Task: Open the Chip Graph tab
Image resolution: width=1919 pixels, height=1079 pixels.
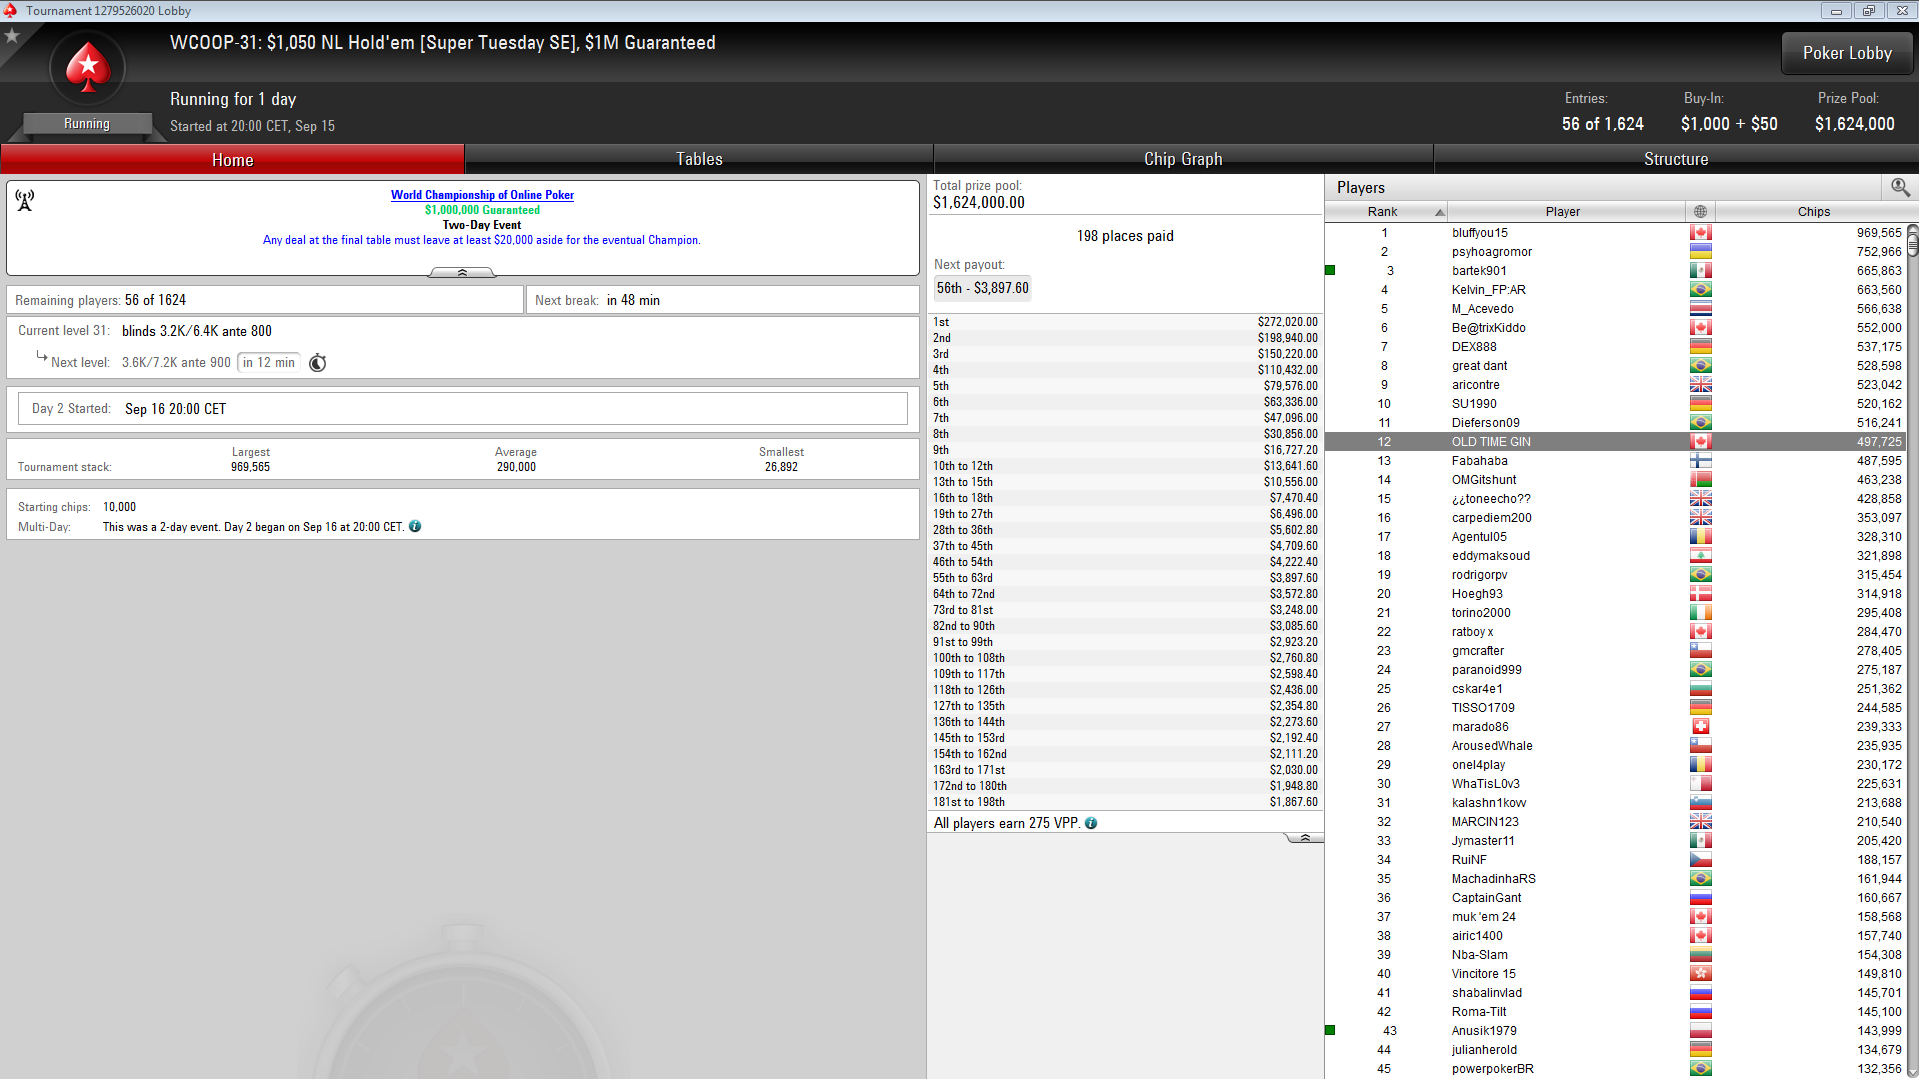Action: click(x=1182, y=159)
